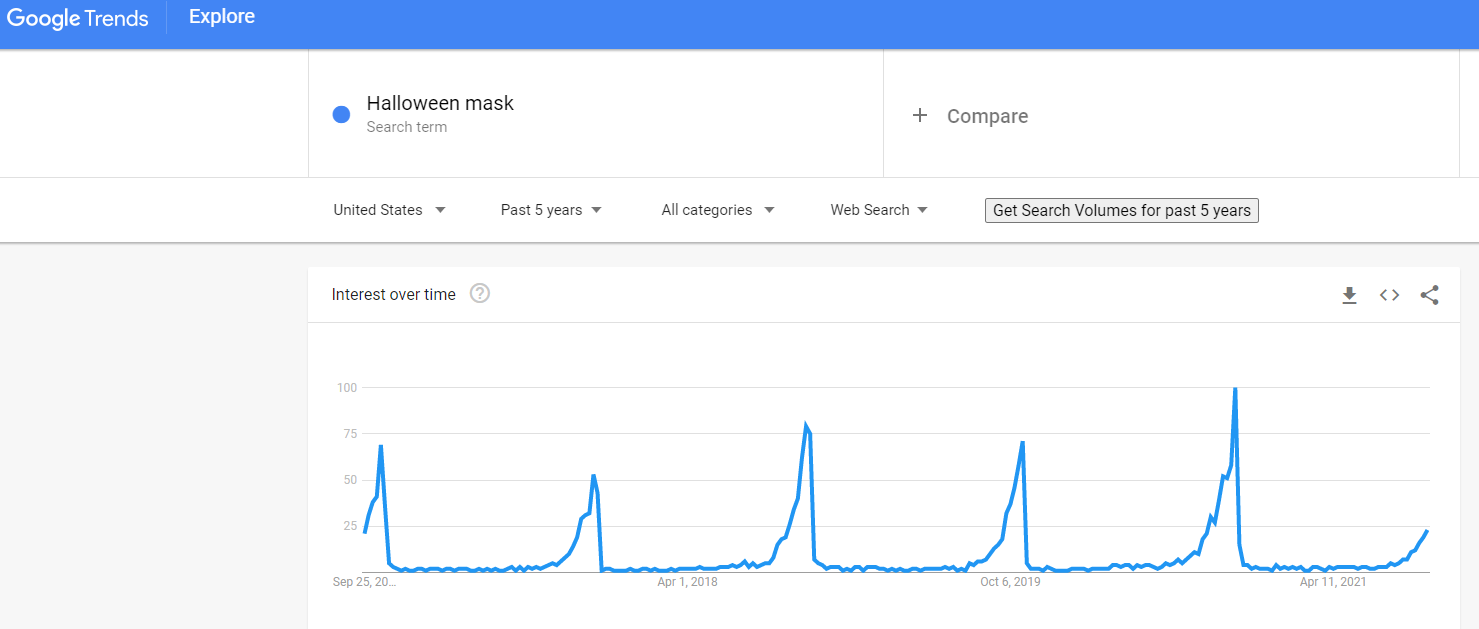Image resolution: width=1479 pixels, height=629 pixels.
Task: Click Get Search Volumes for past 5 years
Action: tap(1122, 210)
